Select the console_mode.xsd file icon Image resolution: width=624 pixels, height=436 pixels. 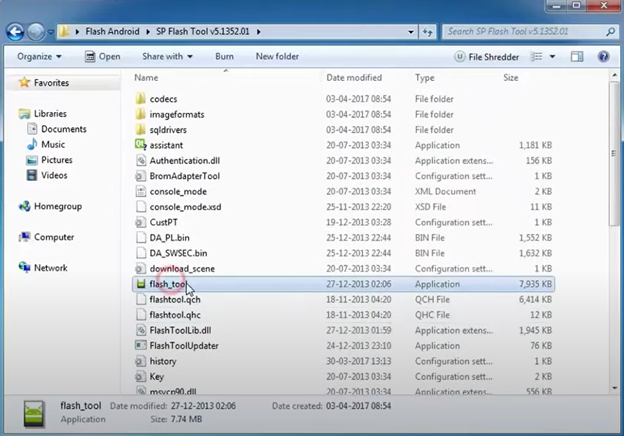pos(140,206)
